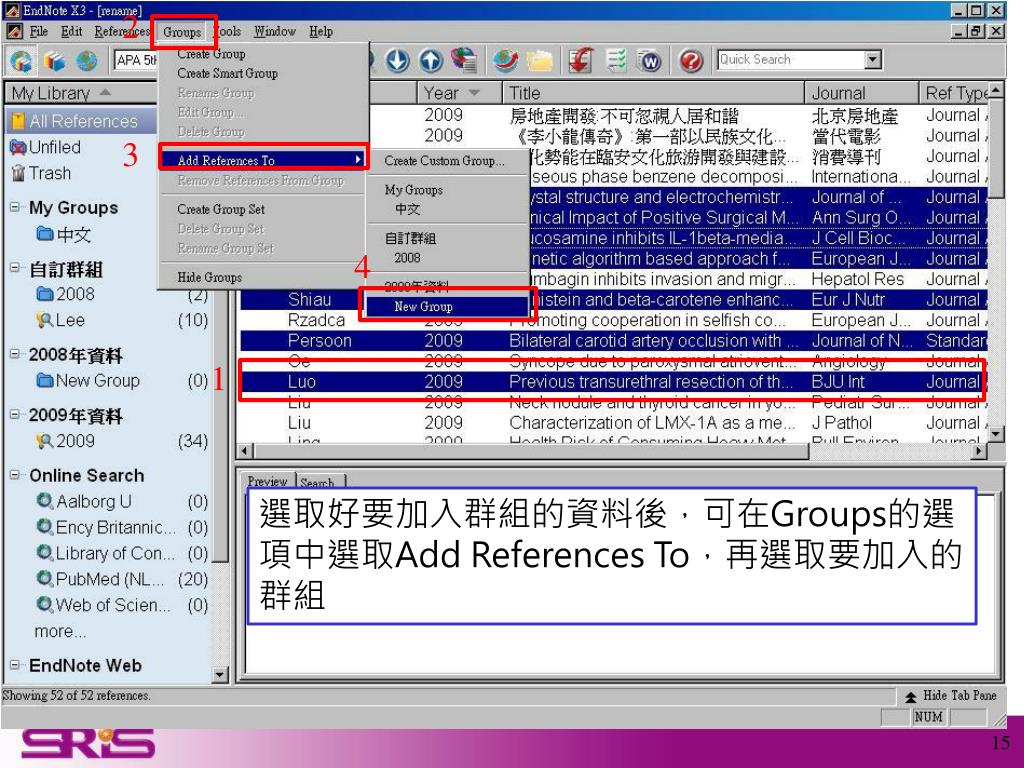Click into the Quick Search field

click(790, 60)
